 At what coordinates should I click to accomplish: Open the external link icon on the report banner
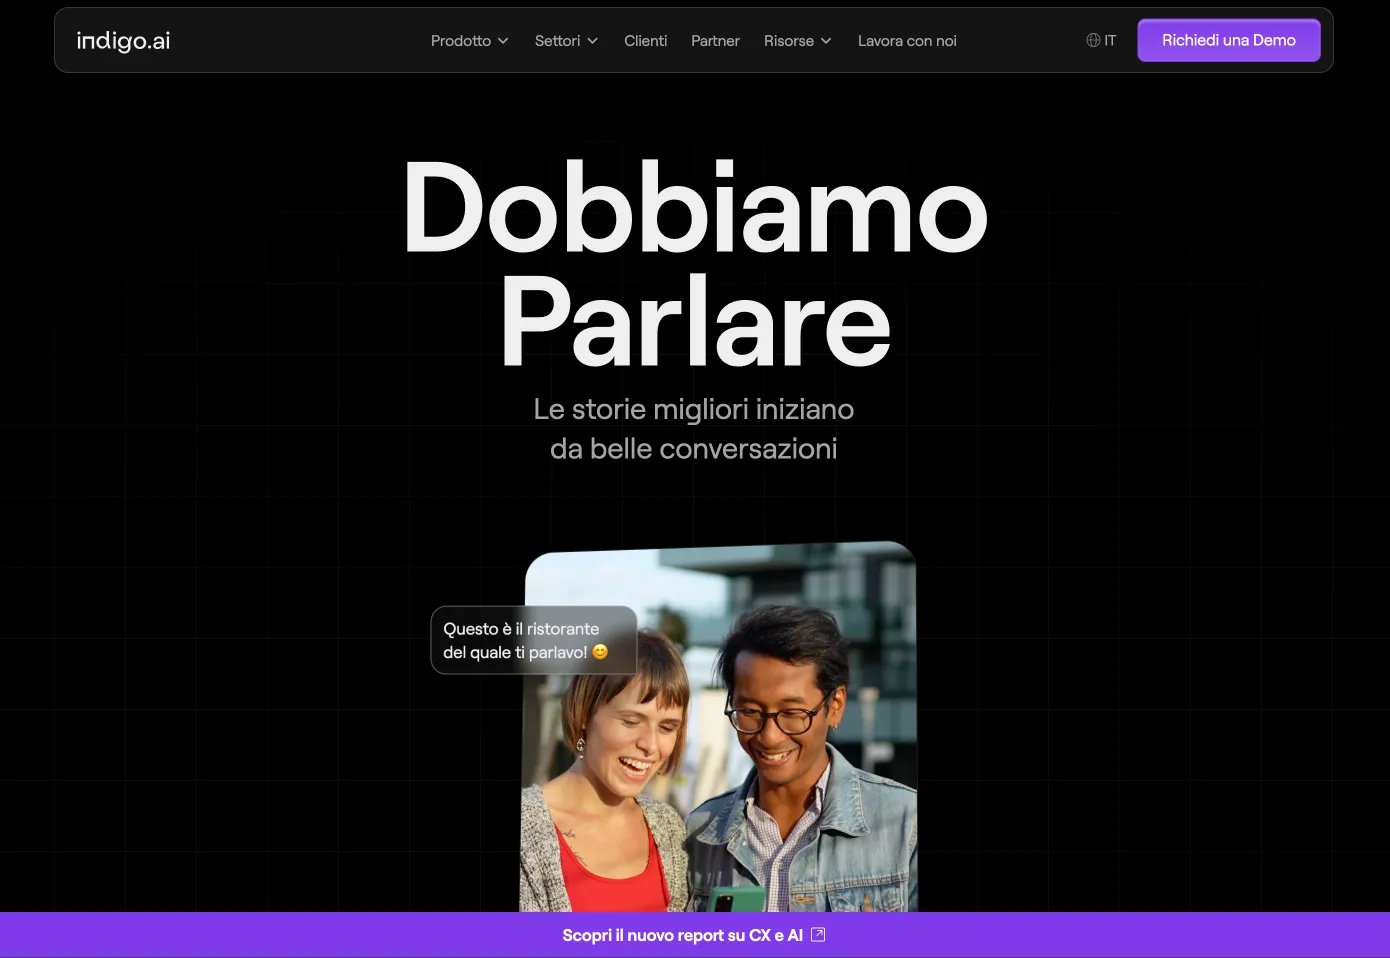[x=818, y=934]
